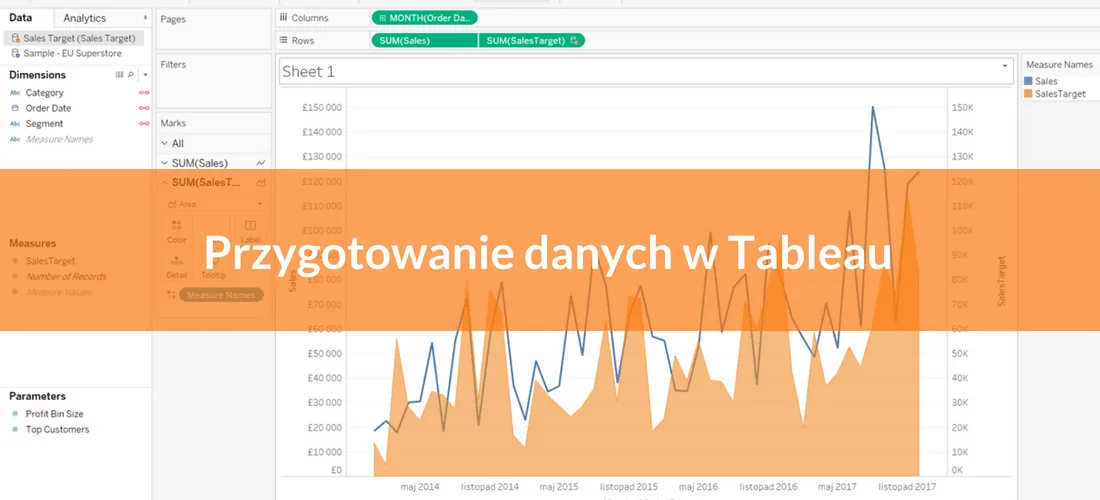The height and width of the screenshot is (500, 1100).
Task: Toggle the link icon for Category
Action: (x=144, y=93)
